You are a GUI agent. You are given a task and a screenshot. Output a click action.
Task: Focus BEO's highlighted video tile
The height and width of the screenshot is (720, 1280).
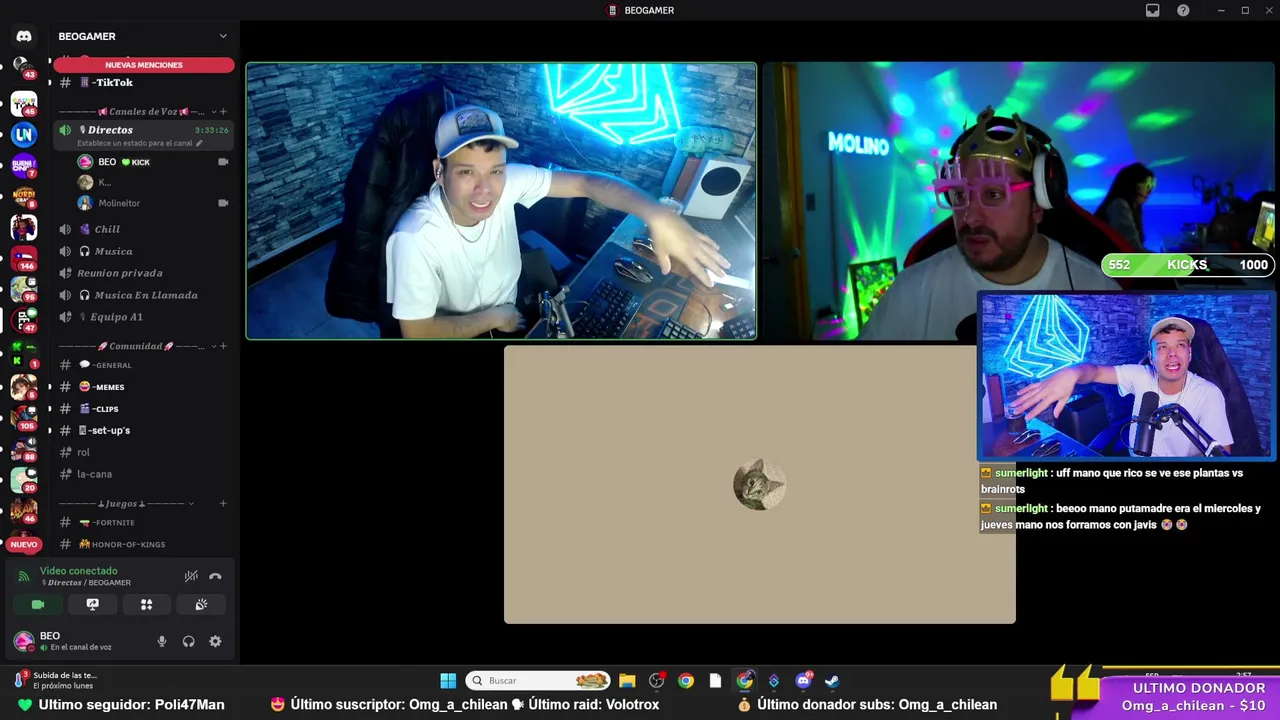(x=501, y=201)
